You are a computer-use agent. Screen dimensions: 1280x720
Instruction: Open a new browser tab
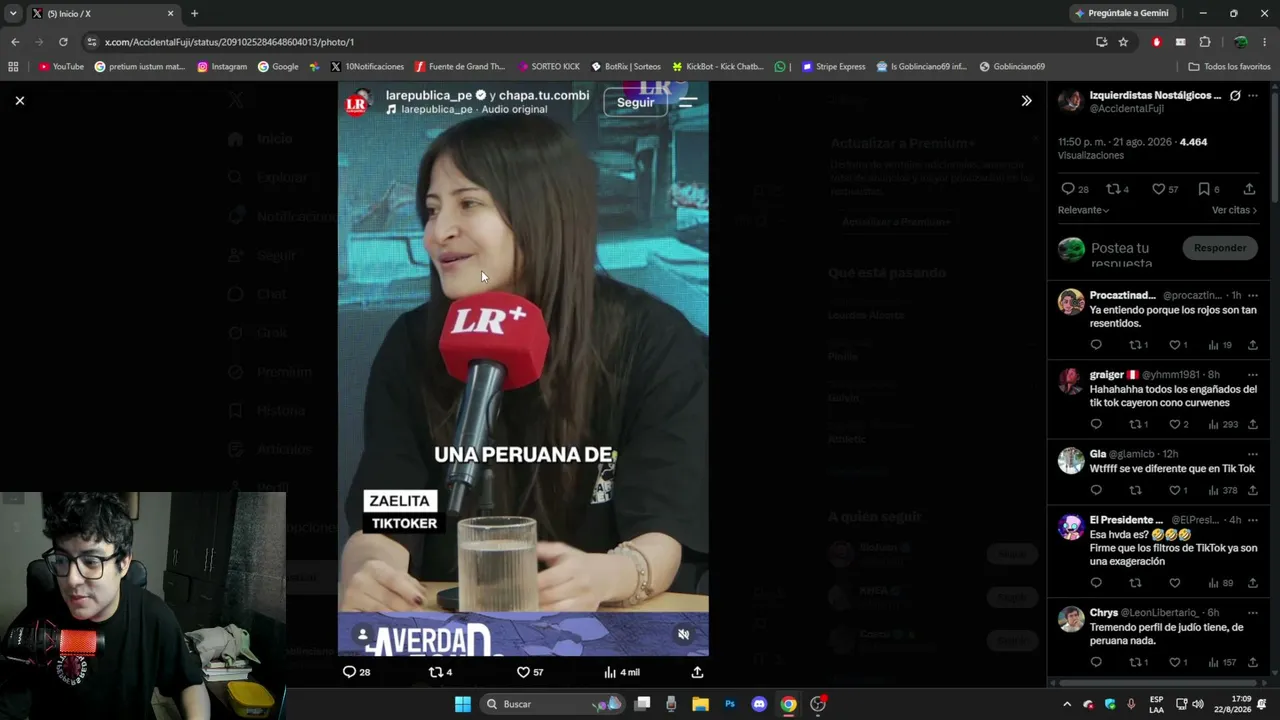[194, 14]
